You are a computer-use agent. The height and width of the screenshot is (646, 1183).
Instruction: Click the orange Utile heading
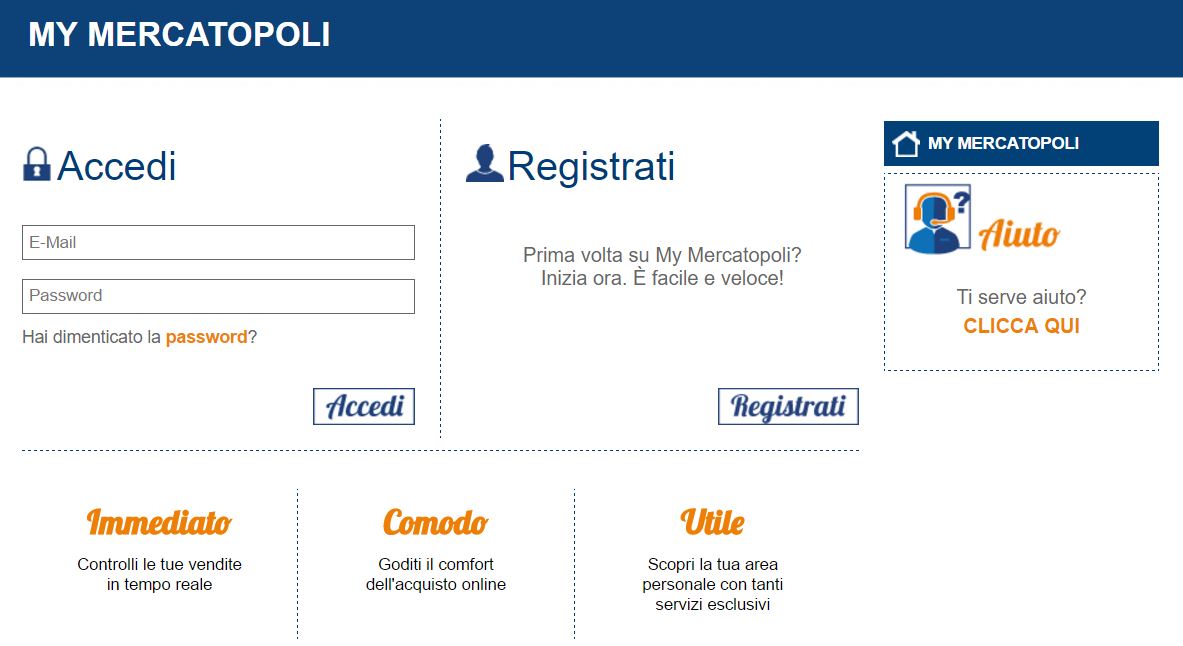(712, 522)
